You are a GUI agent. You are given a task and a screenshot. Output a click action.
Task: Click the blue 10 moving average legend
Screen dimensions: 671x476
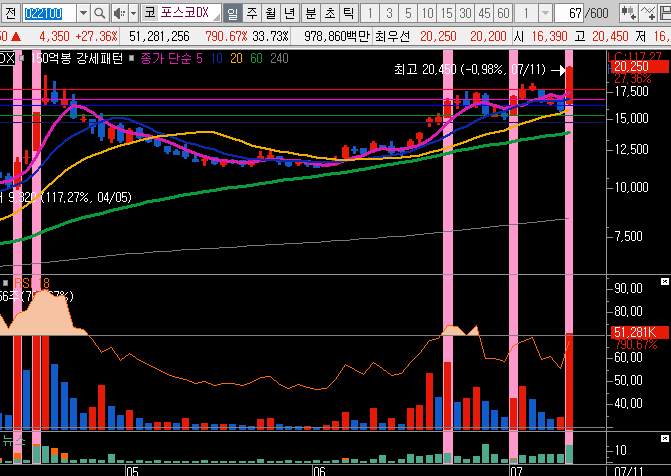217,58
